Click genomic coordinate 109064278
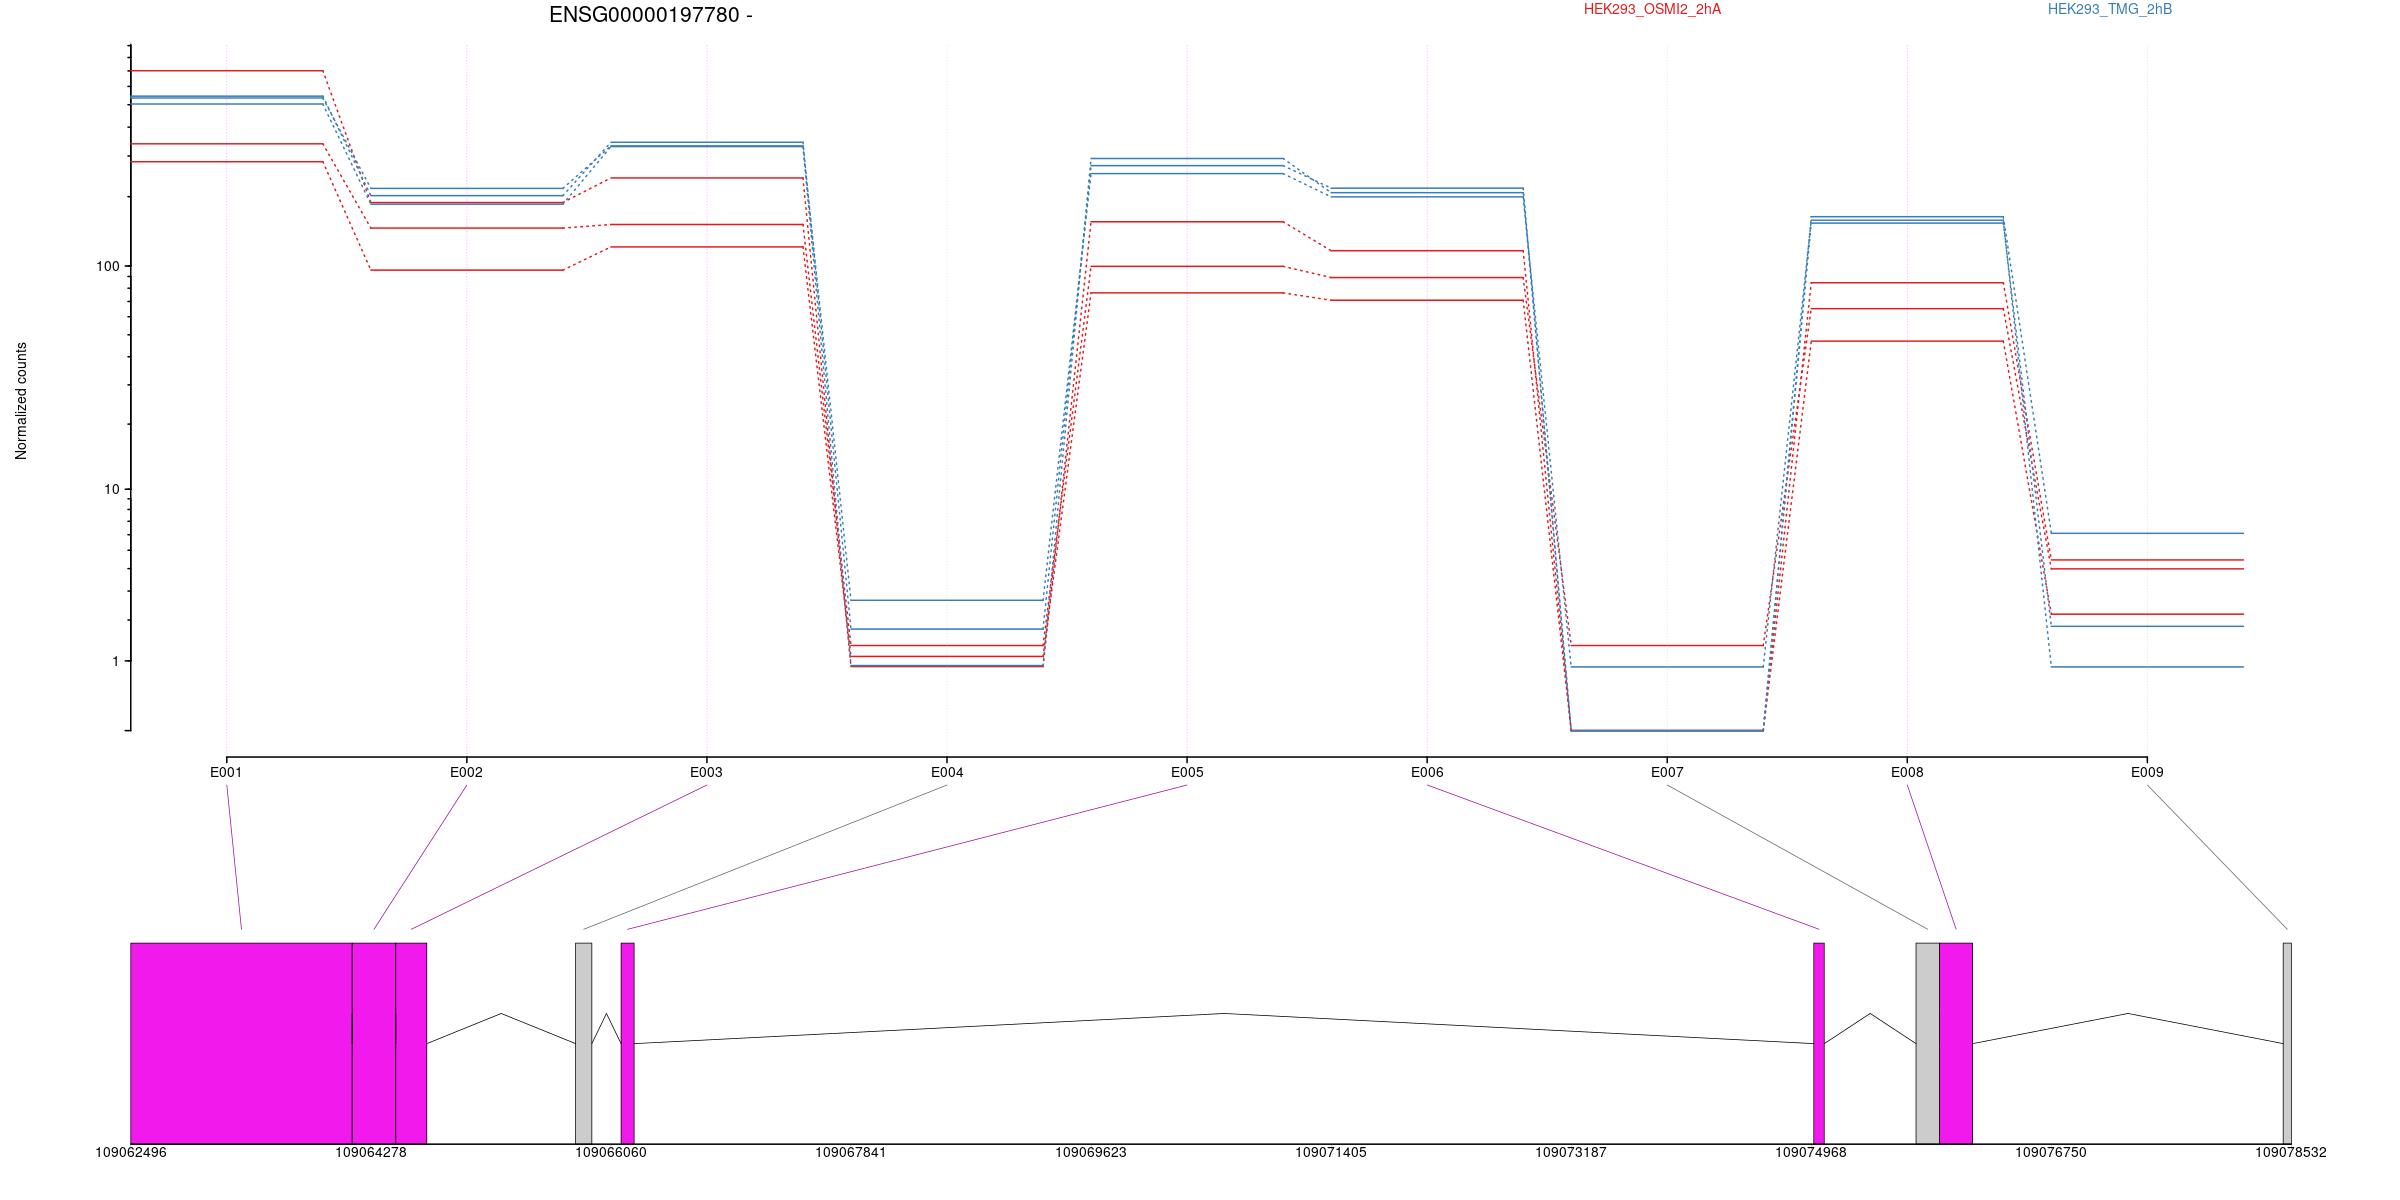The image size is (2400, 1200). click(x=371, y=1152)
